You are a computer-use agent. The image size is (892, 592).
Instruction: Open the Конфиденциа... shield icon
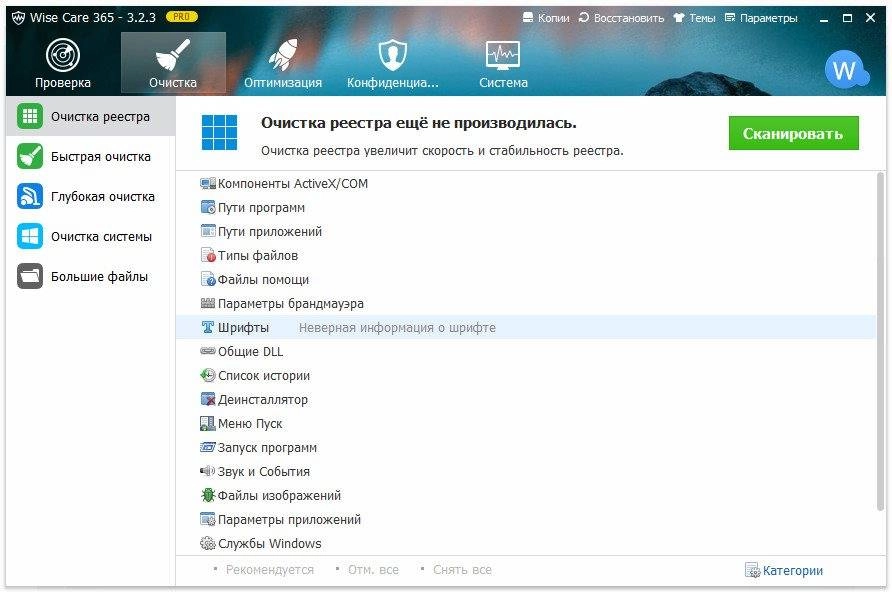tap(393, 55)
